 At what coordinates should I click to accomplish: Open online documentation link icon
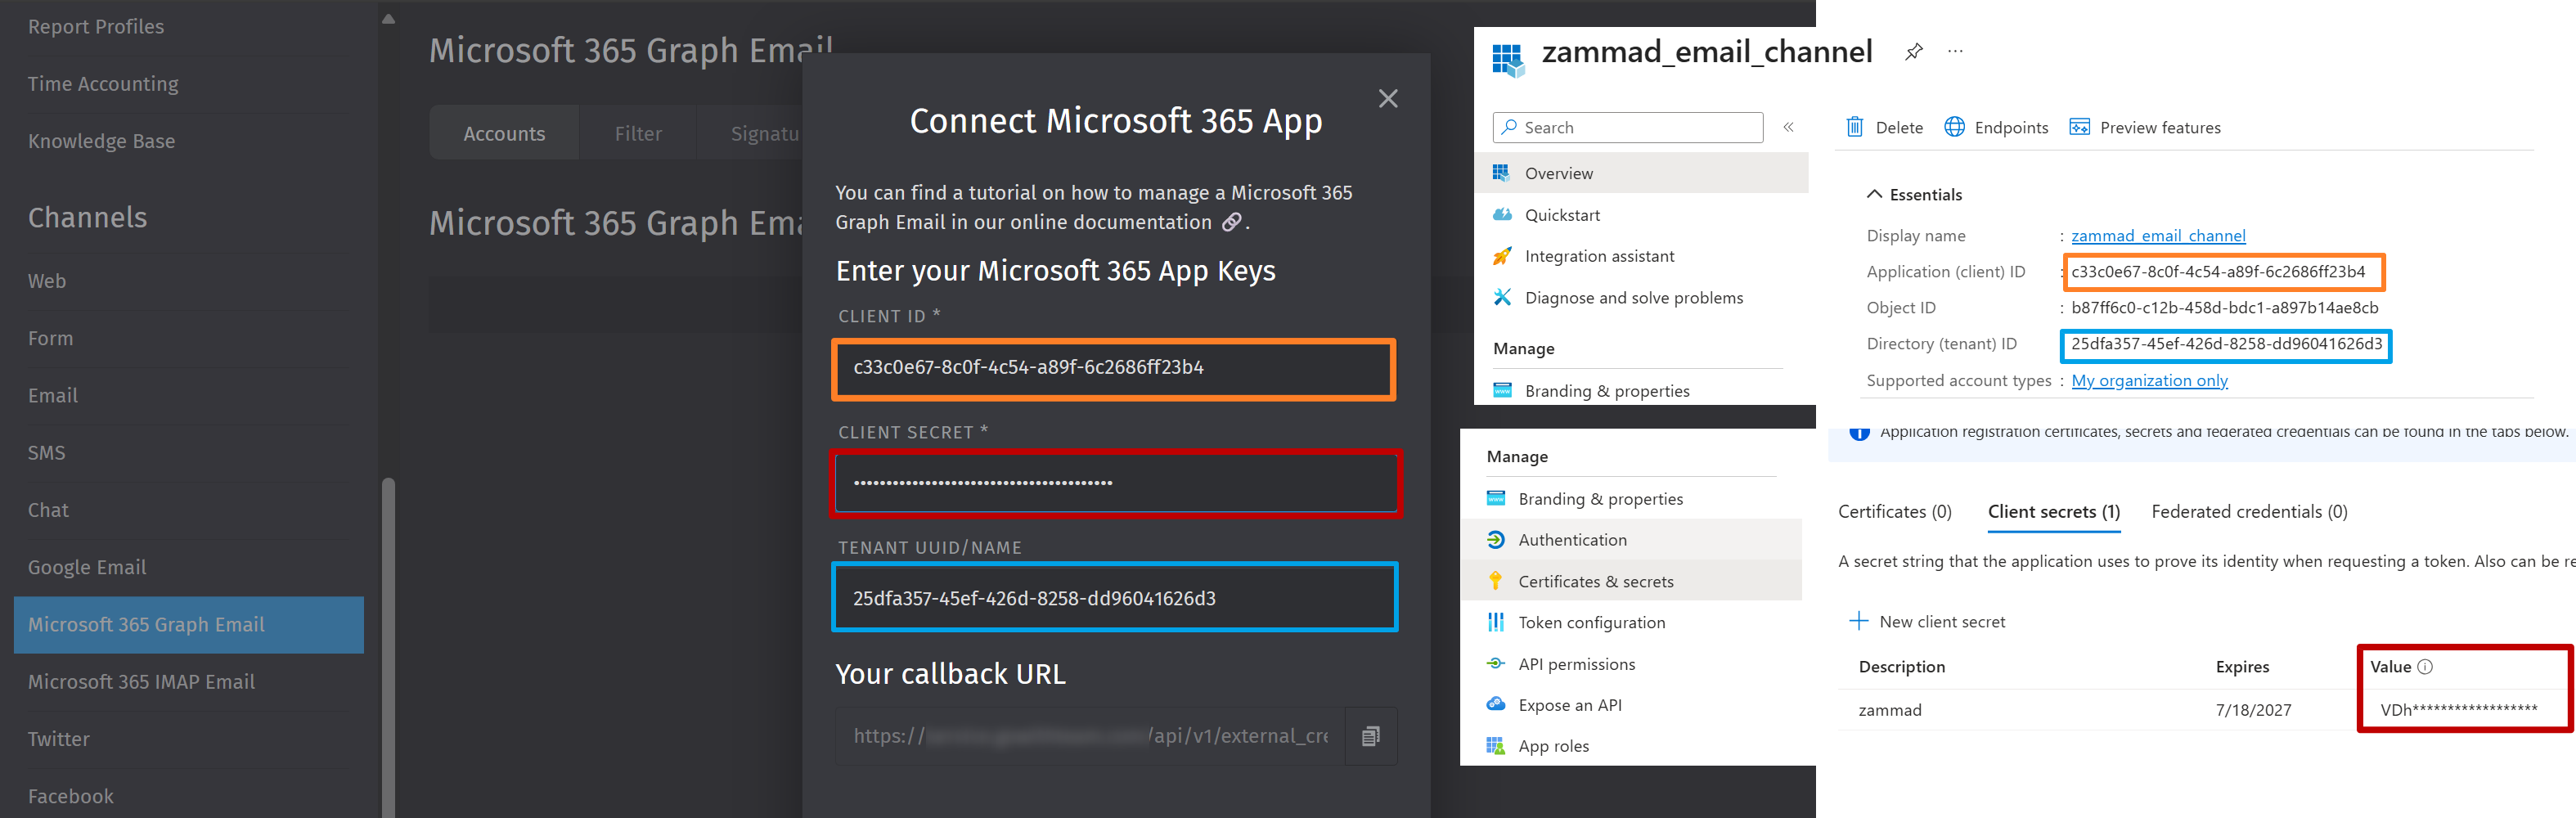point(1232,222)
